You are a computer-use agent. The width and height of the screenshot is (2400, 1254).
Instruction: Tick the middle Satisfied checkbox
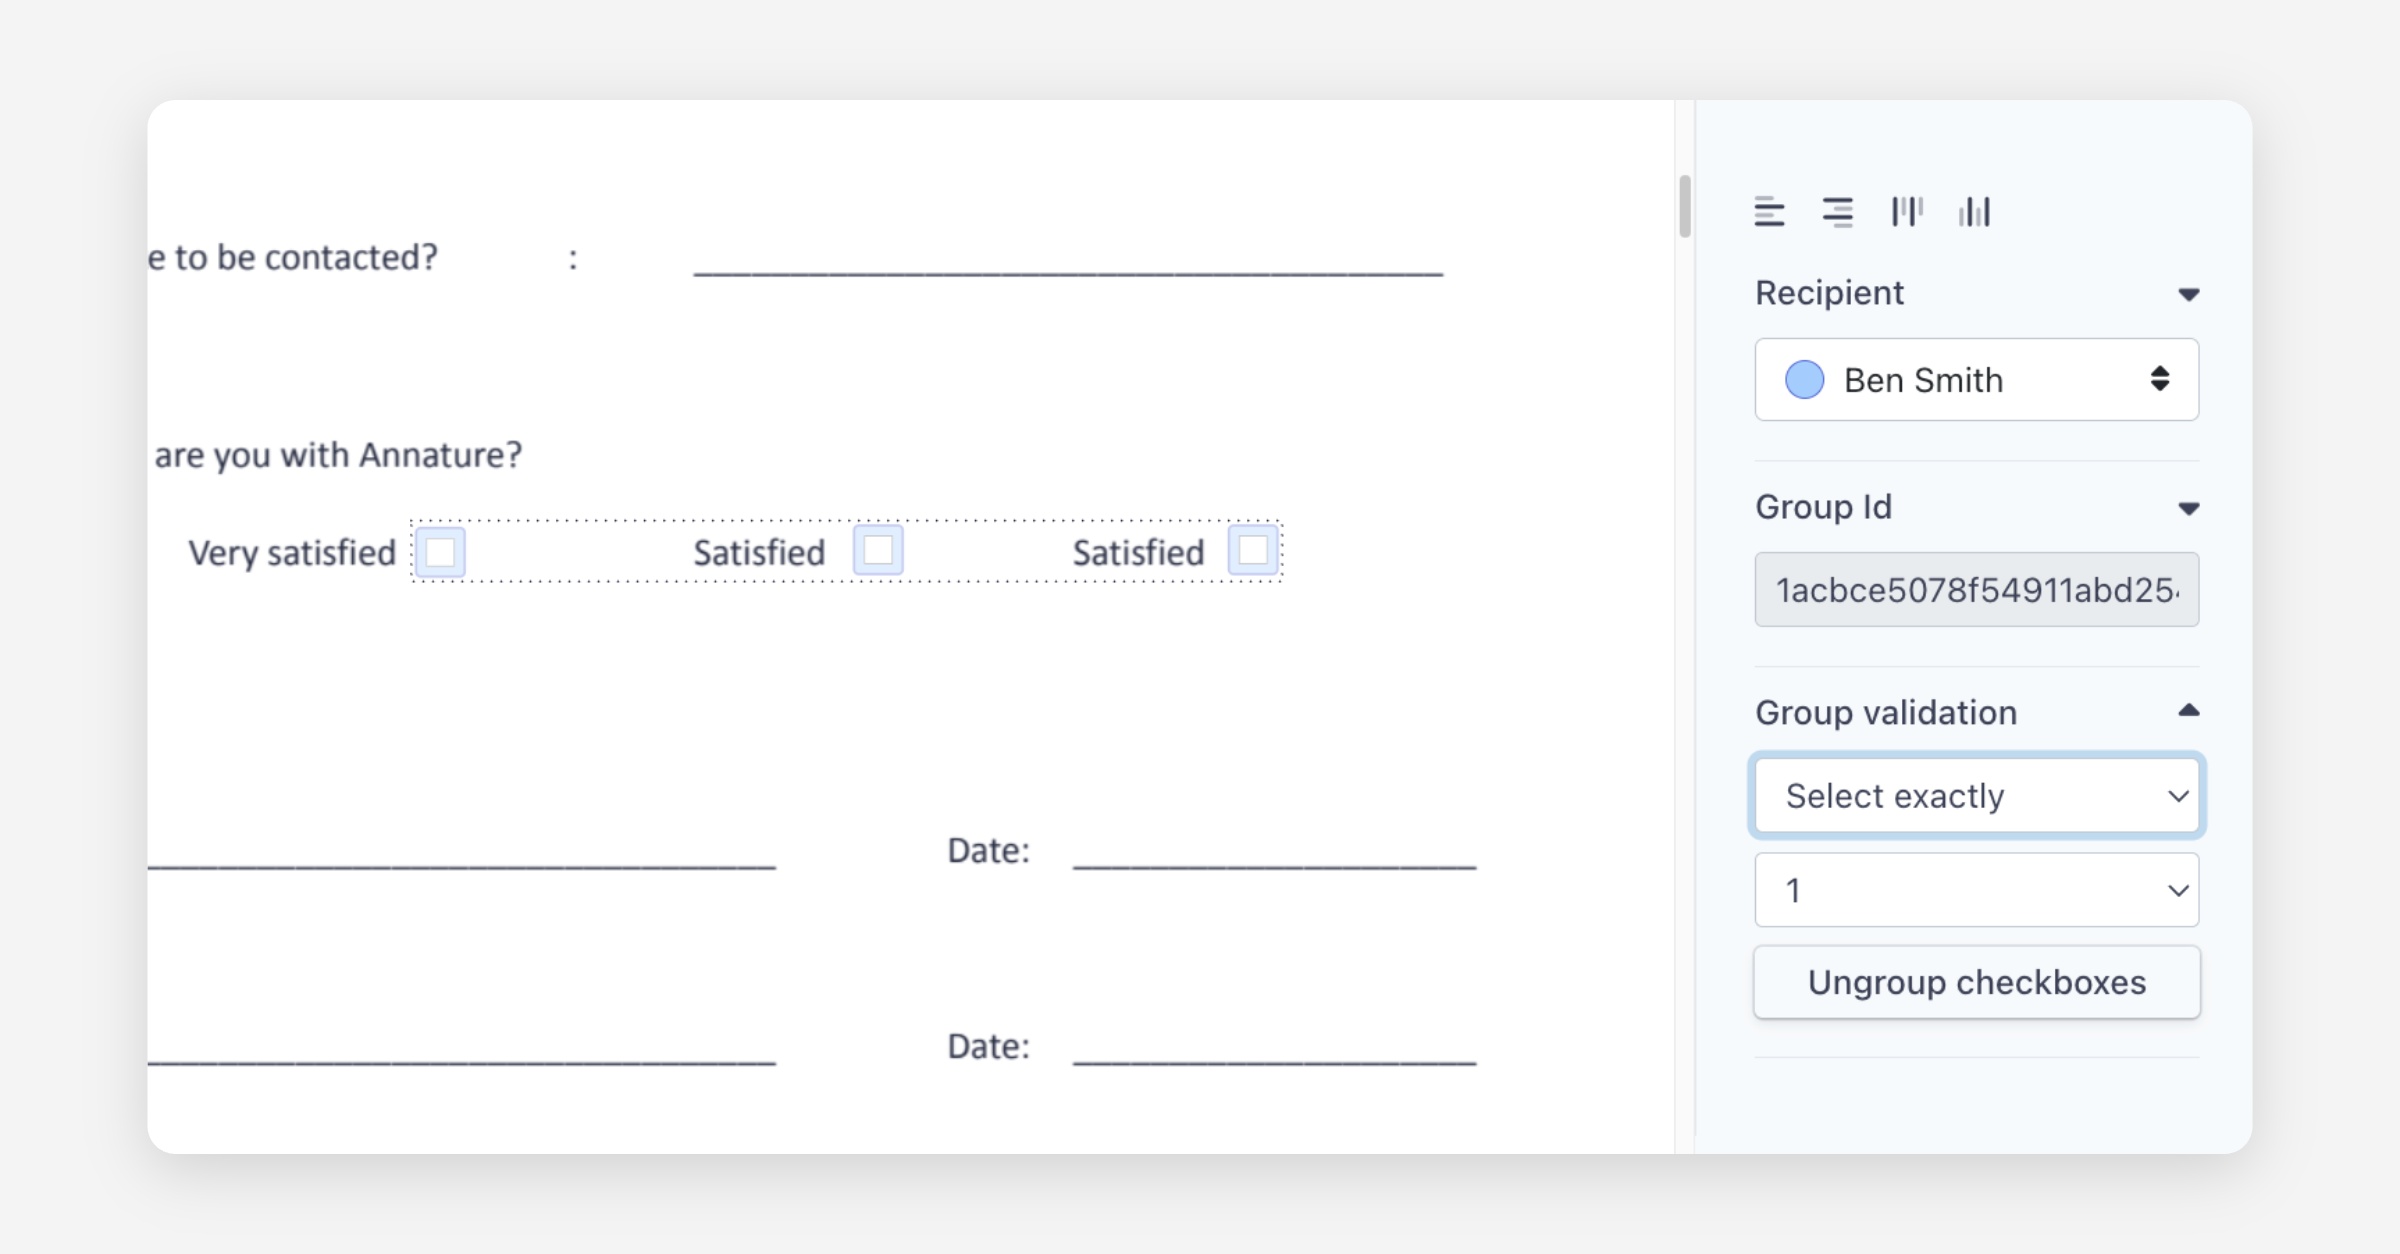[x=878, y=550]
